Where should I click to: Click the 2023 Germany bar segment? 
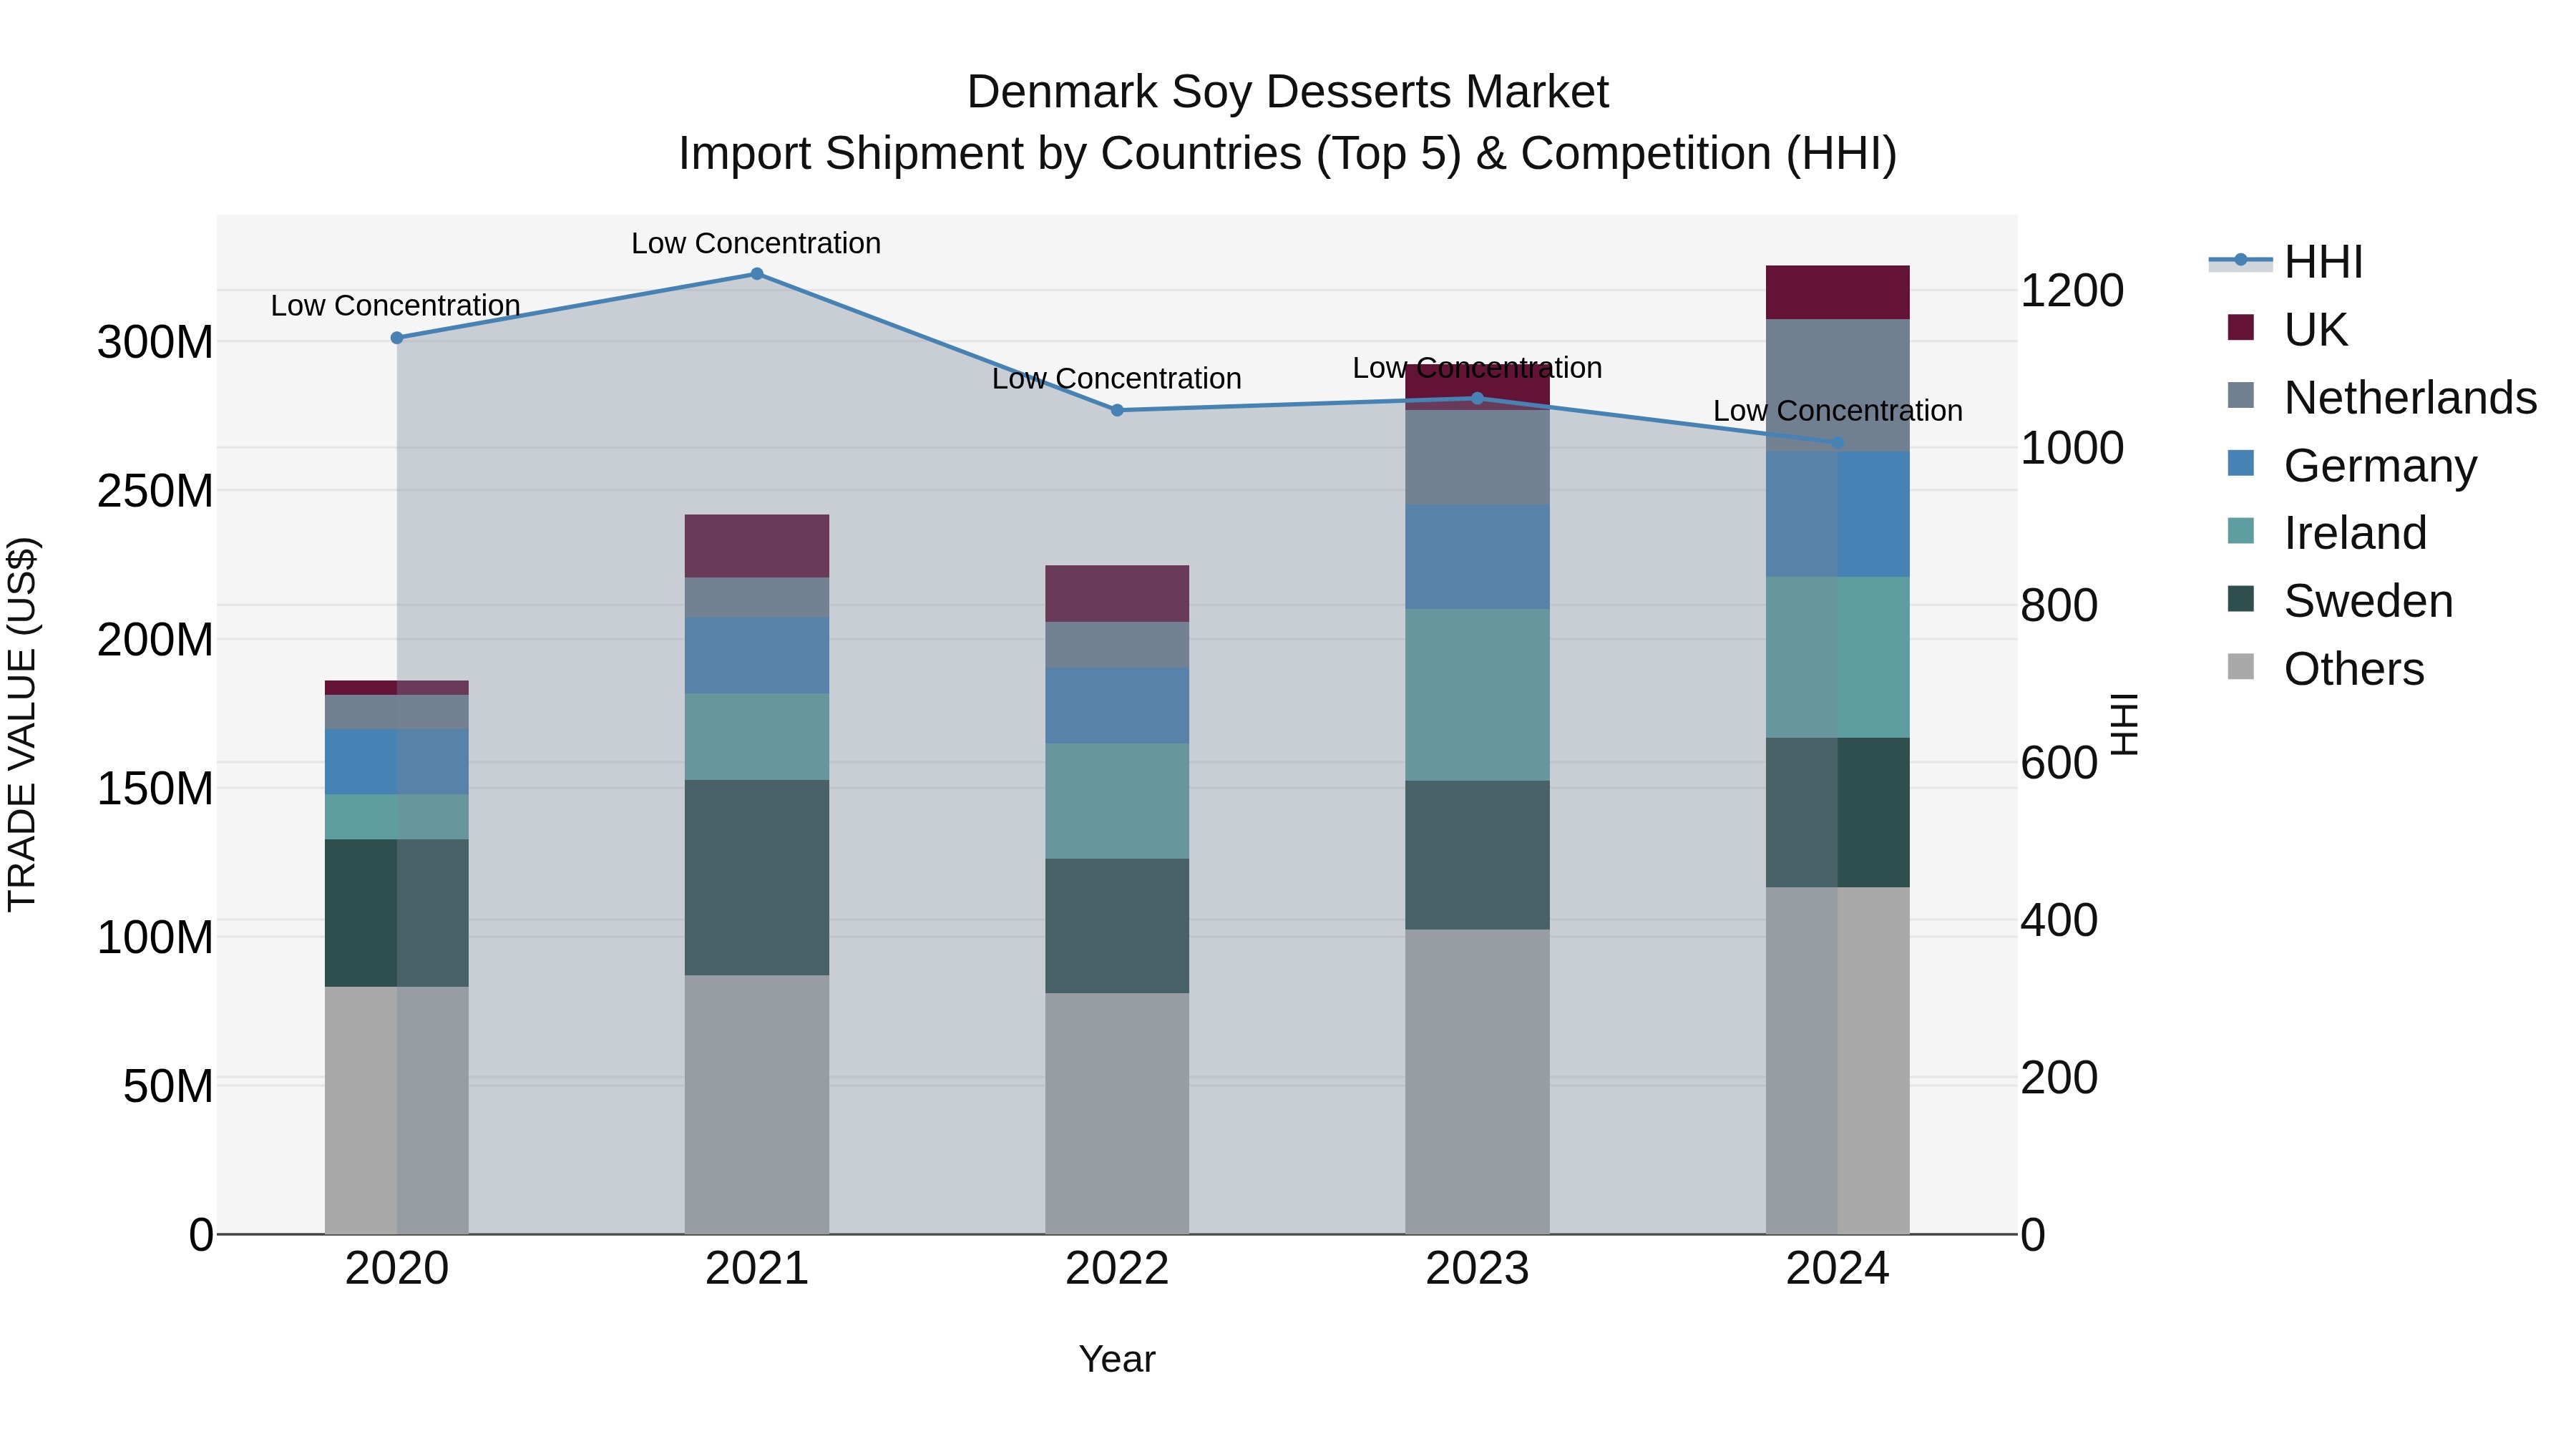1478,557
